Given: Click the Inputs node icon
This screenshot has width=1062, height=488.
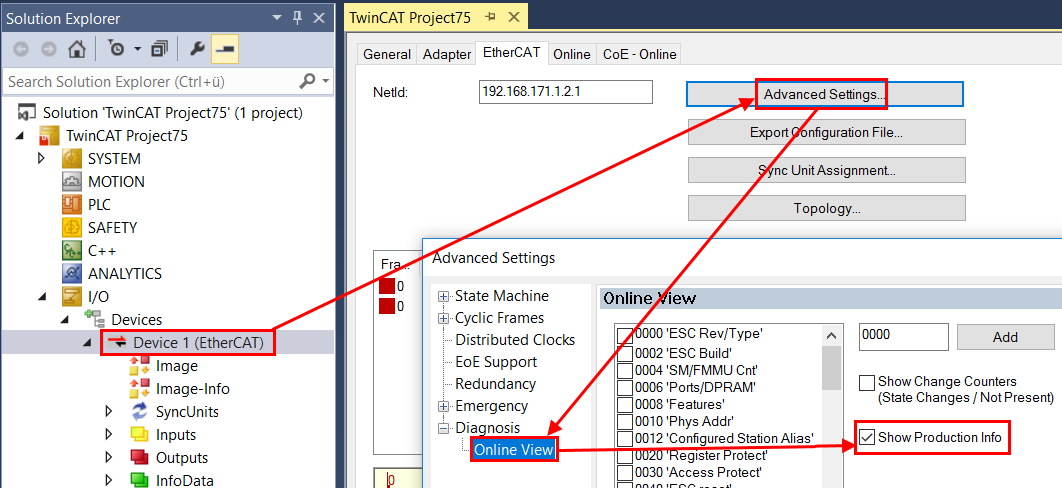Looking at the screenshot, I should pos(140,435).
